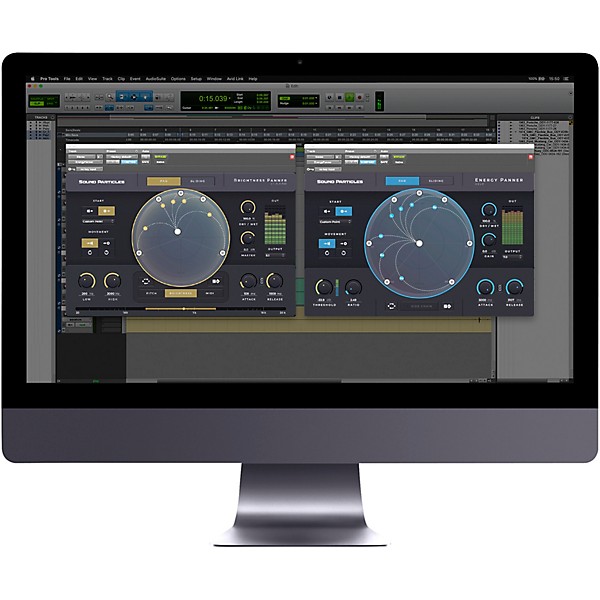Viewport: 600px width, 600px height.
Task: Click Dry/Wet knob in Brightness Panner
Action: pos(248,207)
